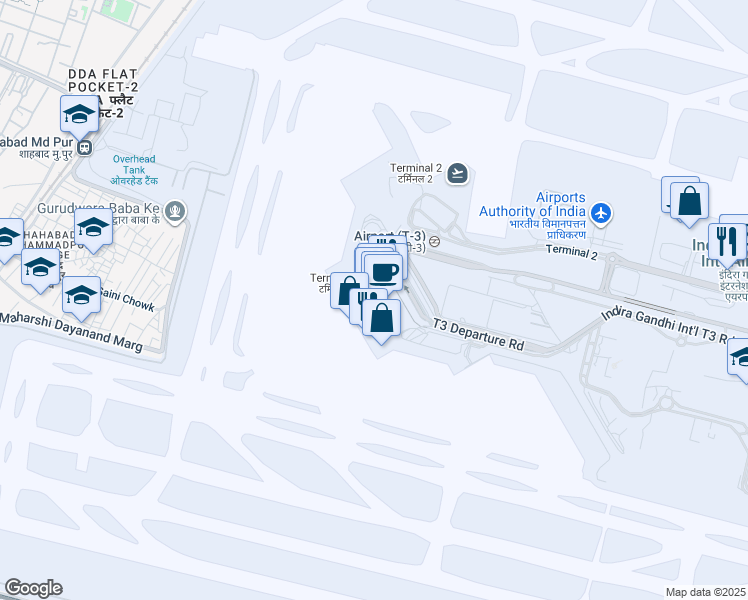Click the restaurant fork-and-knife marker at right edge
This screenshot has width=748, height=600.
click(x=727, y=241)
